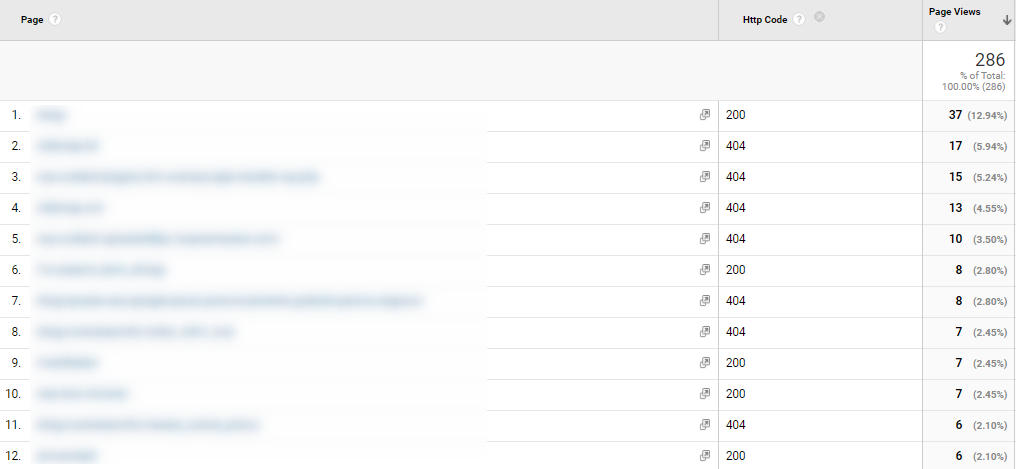Click the external link icon on row 2
The width and height of the screenshot is (1016, 469).
[704, 146]
